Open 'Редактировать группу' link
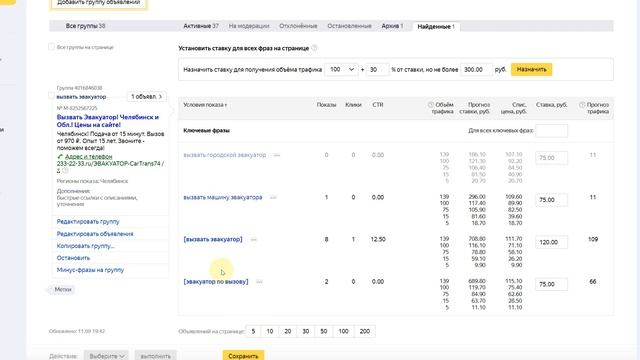640x360 pixels. click(x=88, y=222)
